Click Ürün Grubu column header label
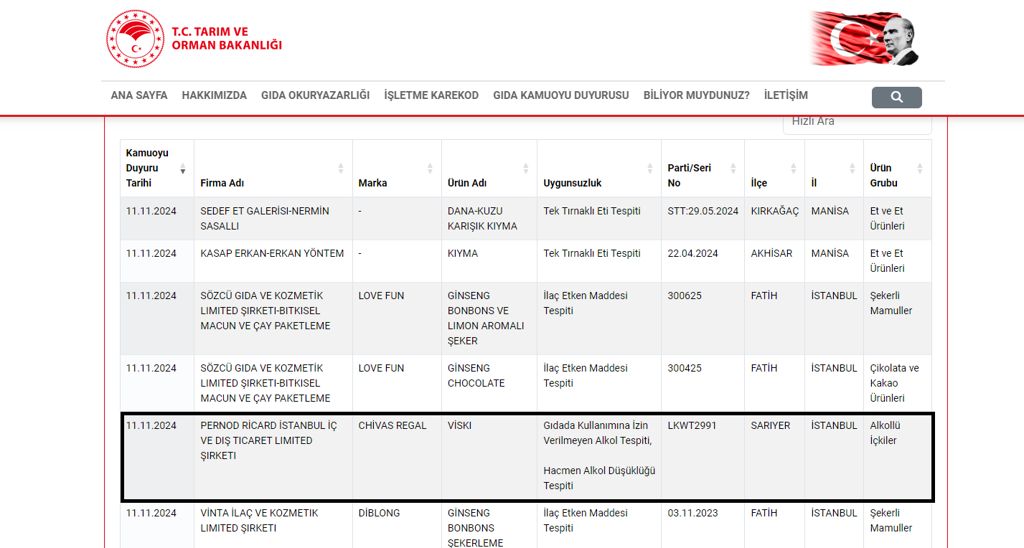 [884, 176]
